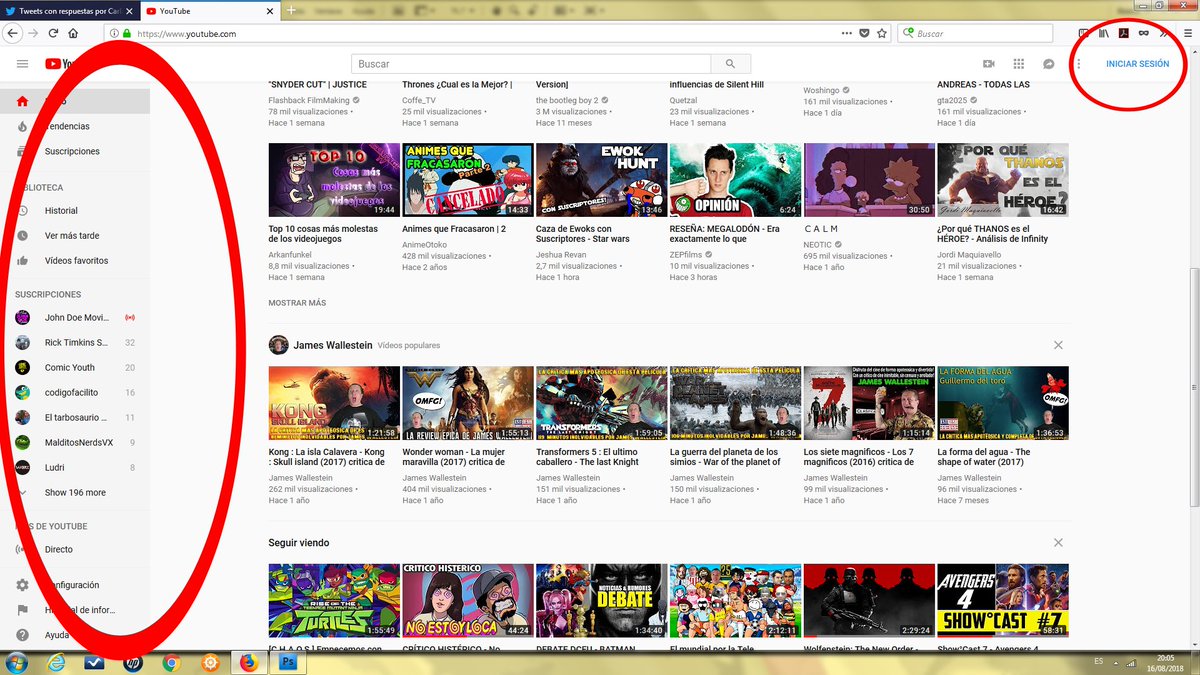Select the YouTube browser tab

[208, 10]
